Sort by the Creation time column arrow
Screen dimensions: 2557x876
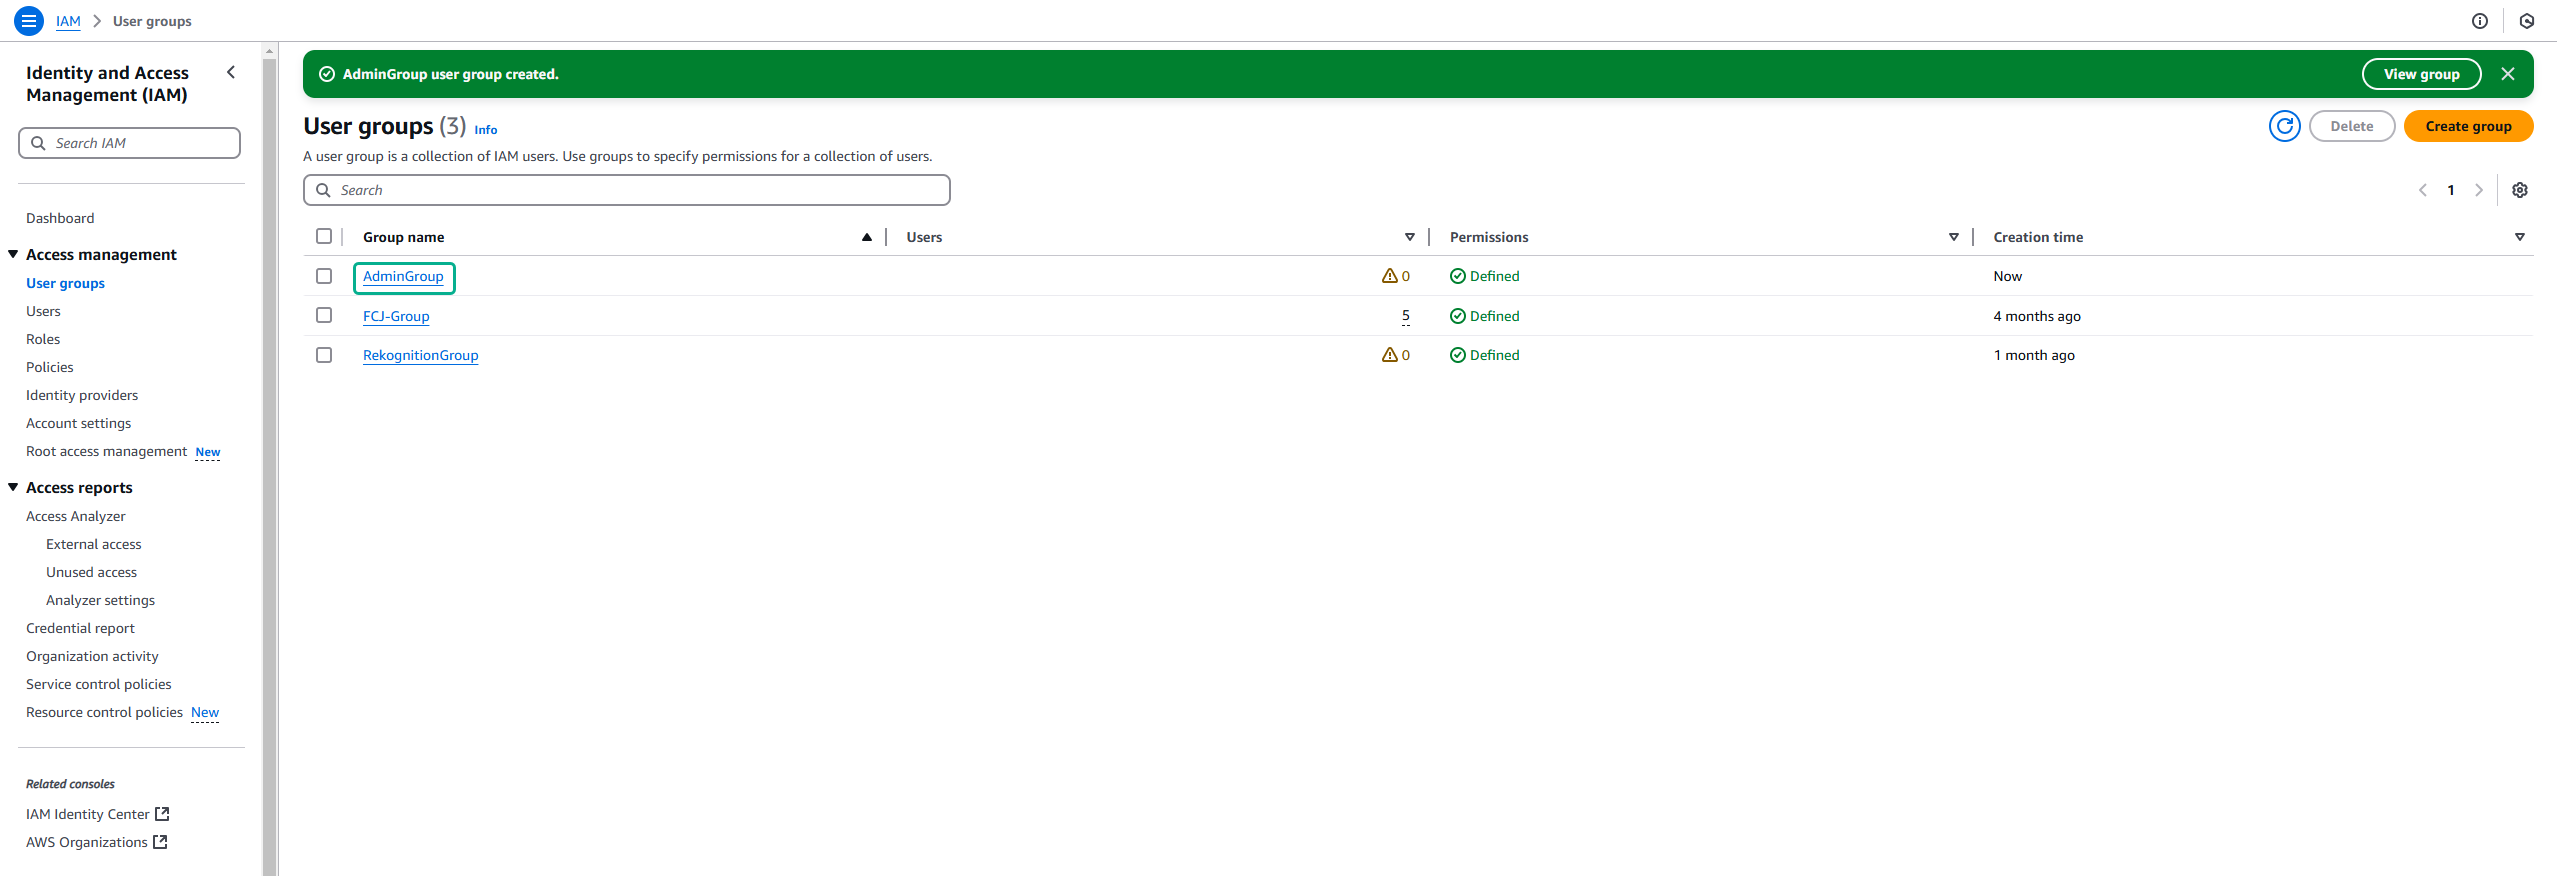2520,237
